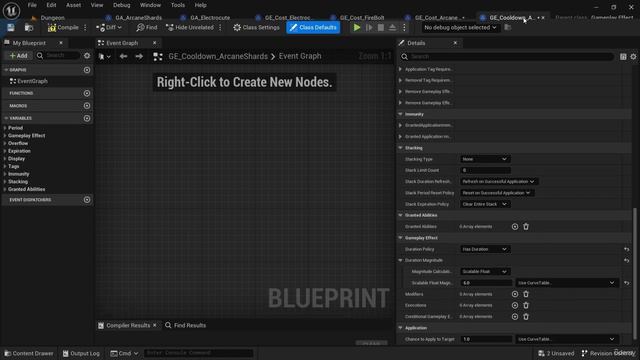640x360 pixels.
Task: Compile the blueprint
Action: pyautogui.click(x=63, y=27)
